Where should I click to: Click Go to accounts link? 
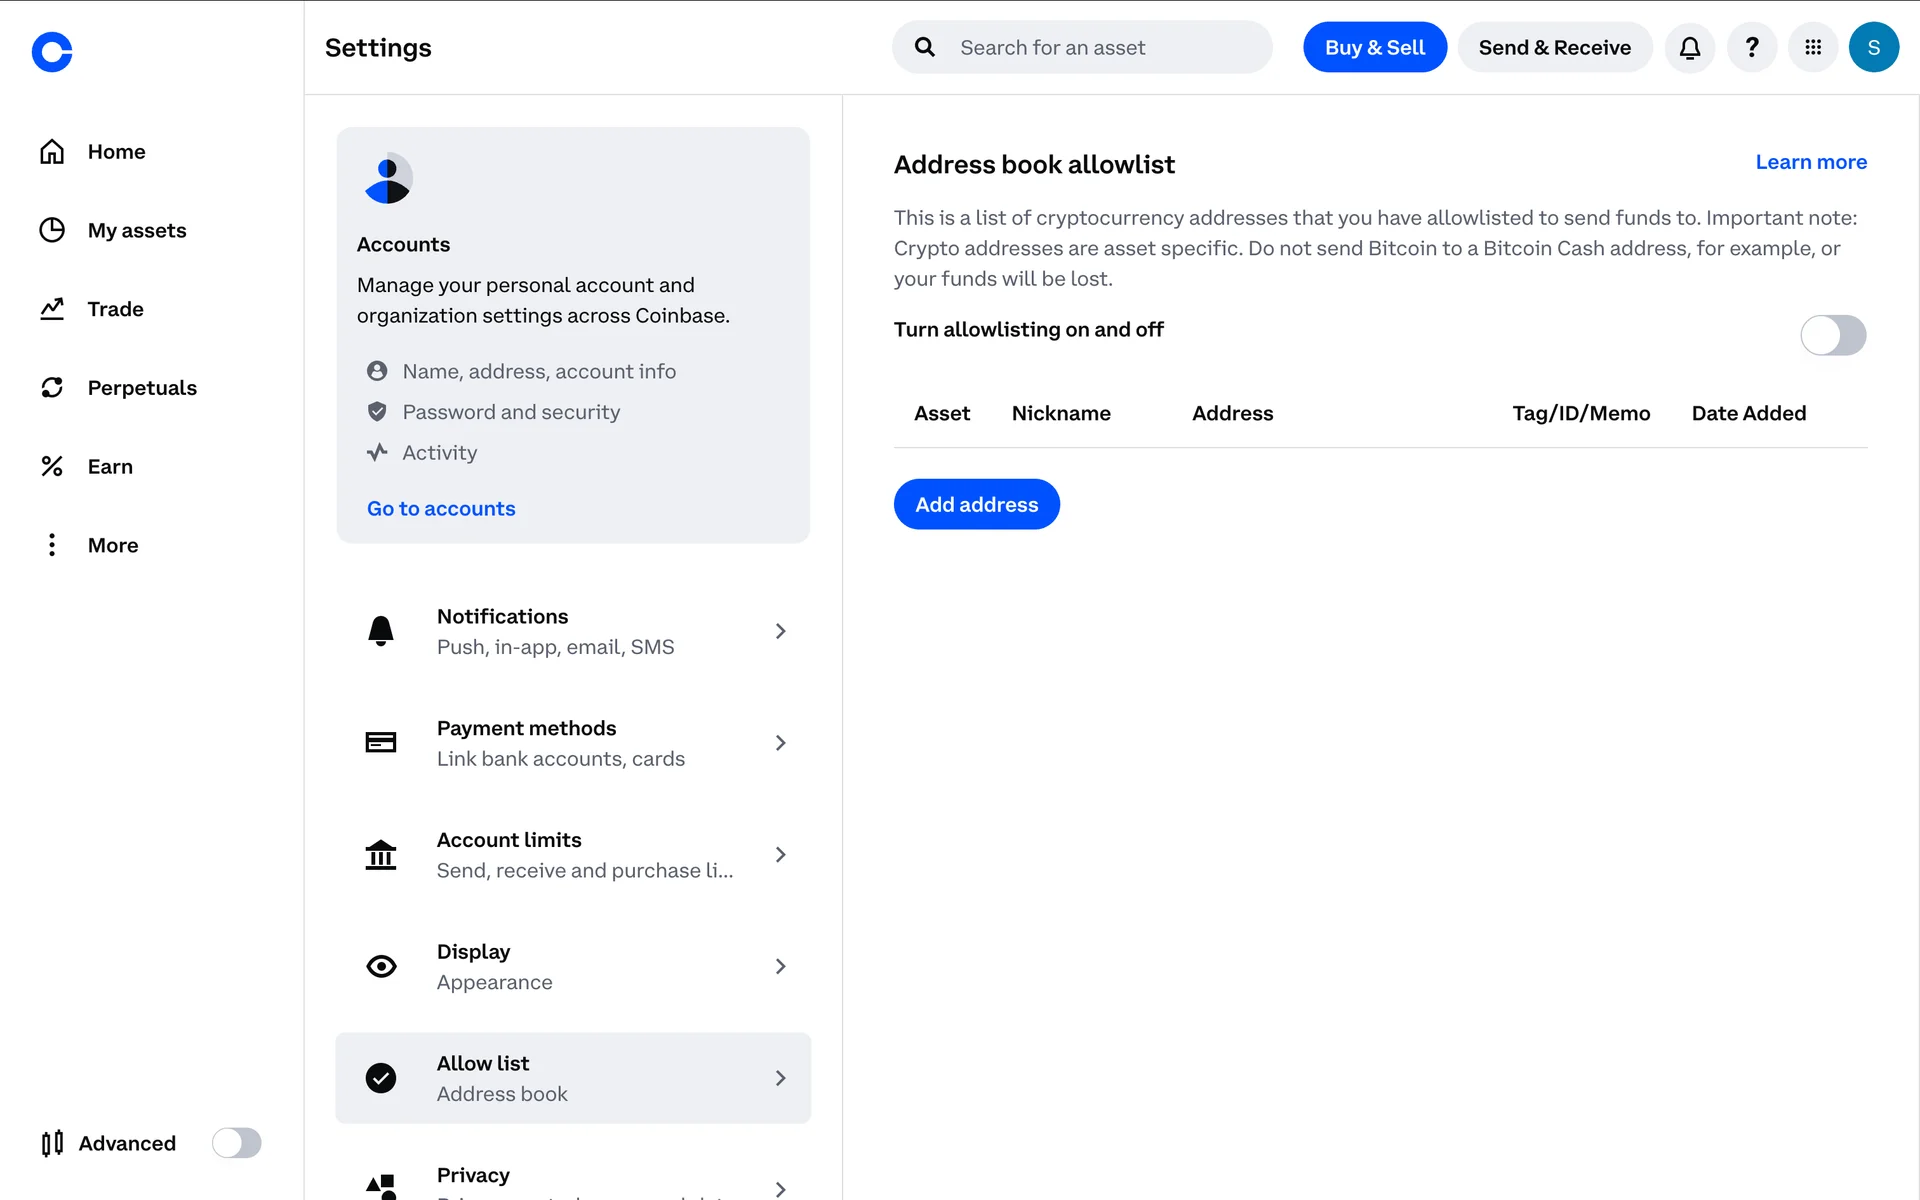441,509
